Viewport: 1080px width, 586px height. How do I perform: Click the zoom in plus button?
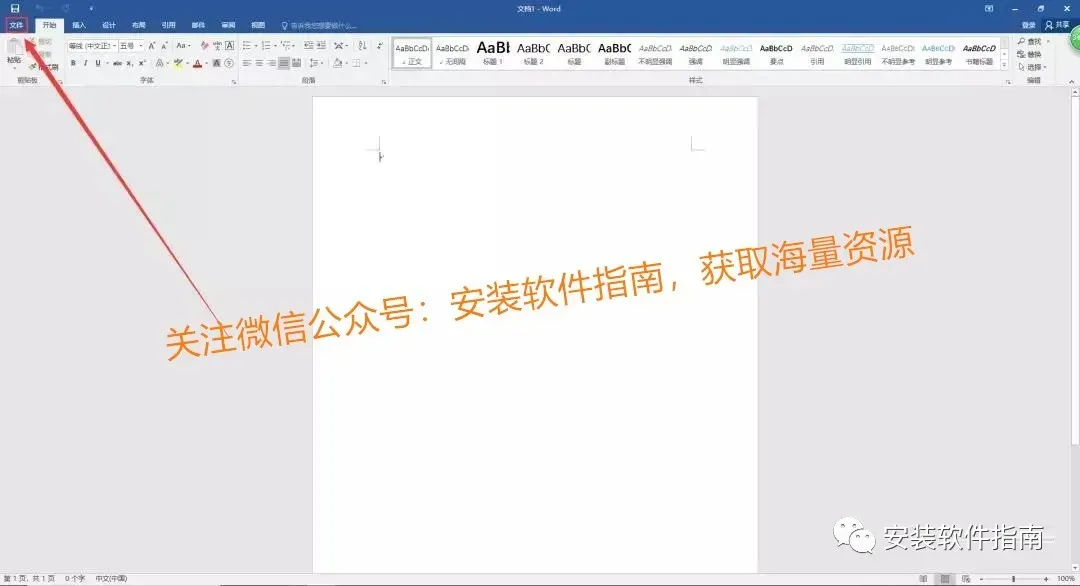[x=1046, y=579]
